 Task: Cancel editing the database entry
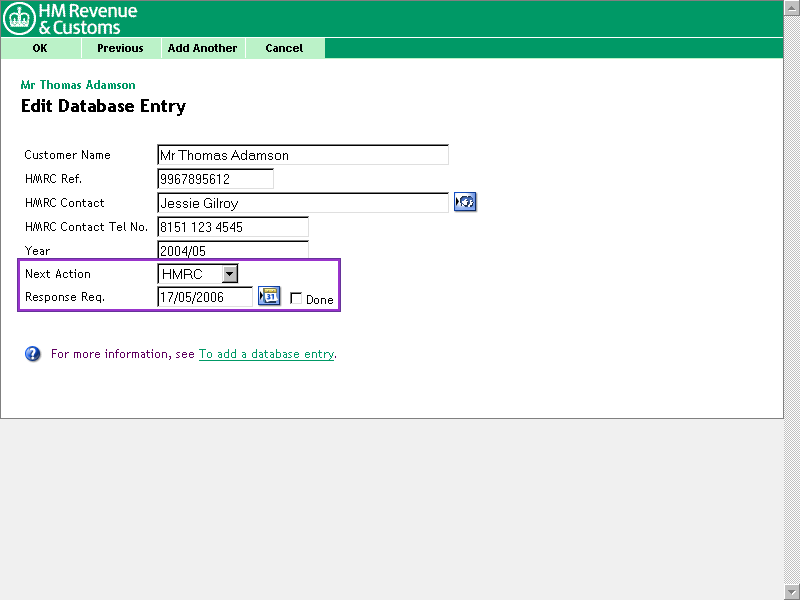point(284,48)
